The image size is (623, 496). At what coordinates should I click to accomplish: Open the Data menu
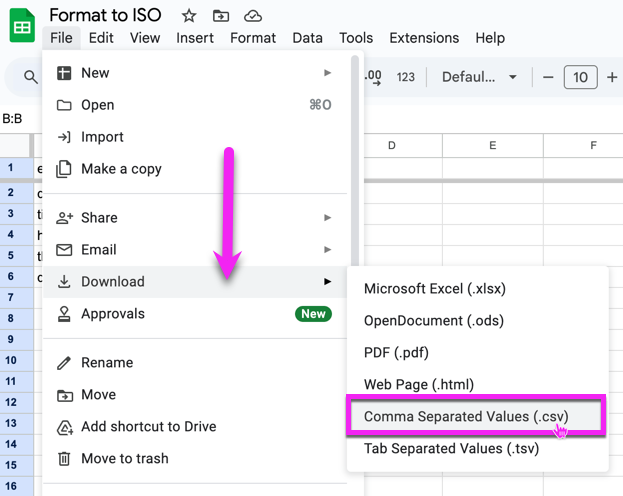tap(307, 38)
